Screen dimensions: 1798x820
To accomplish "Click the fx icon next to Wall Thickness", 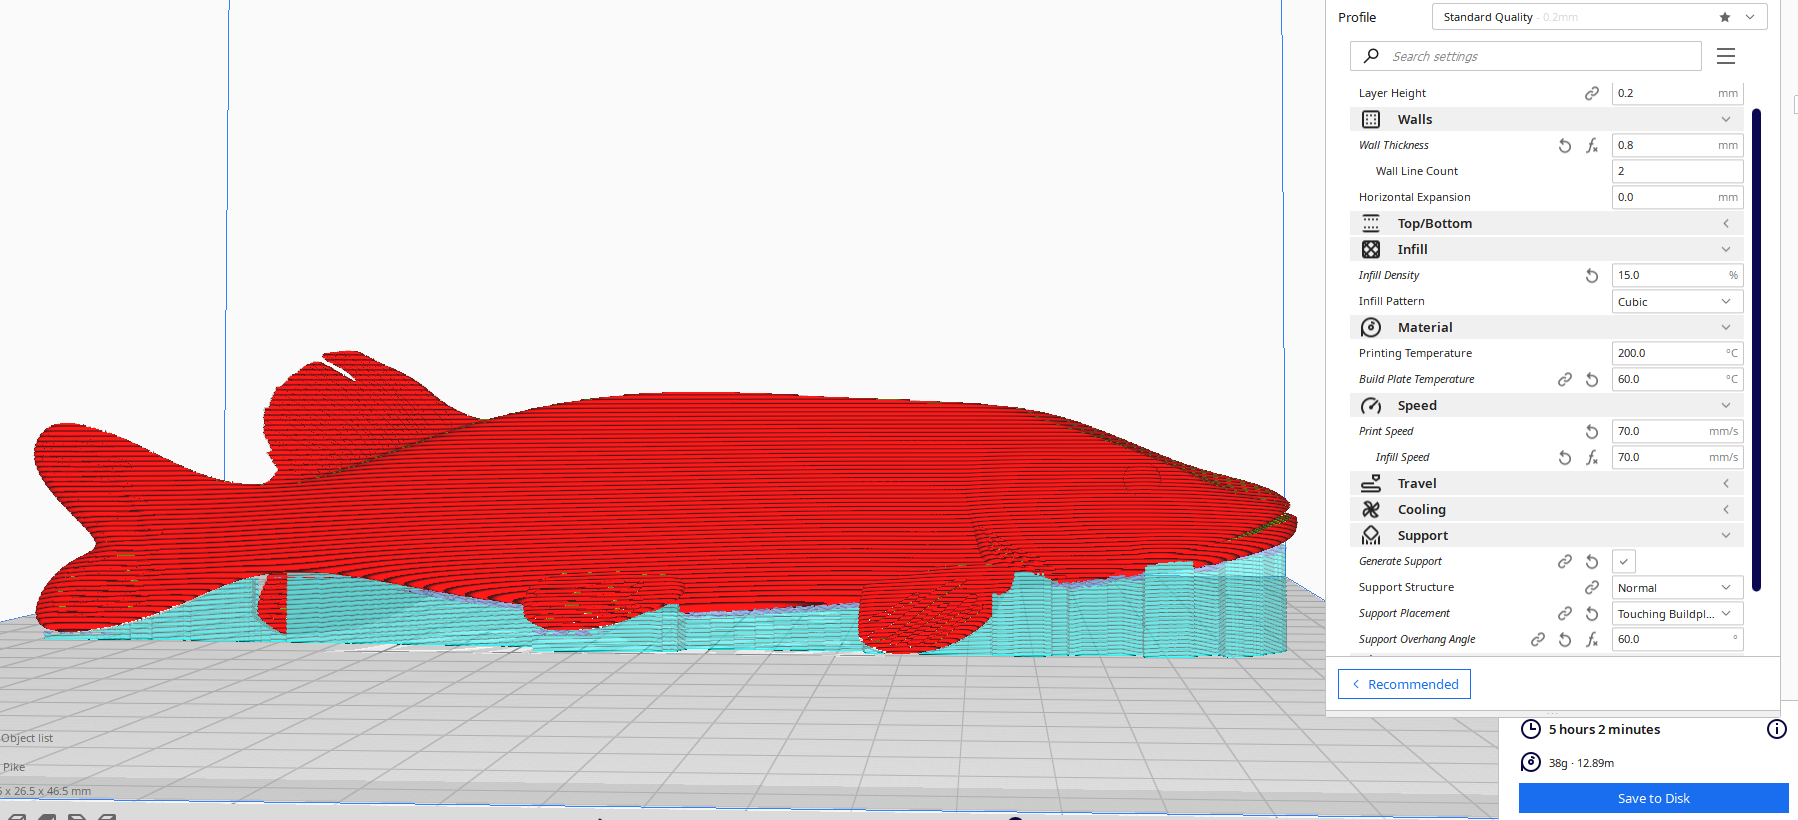I will pyautogui.click(x=1592, y=146).
